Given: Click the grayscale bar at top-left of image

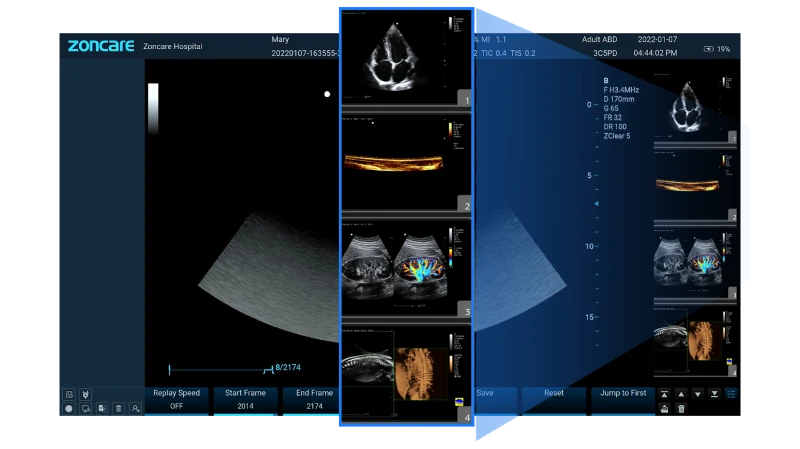Looking at the screenshot, I should click(x=153, y=108).
